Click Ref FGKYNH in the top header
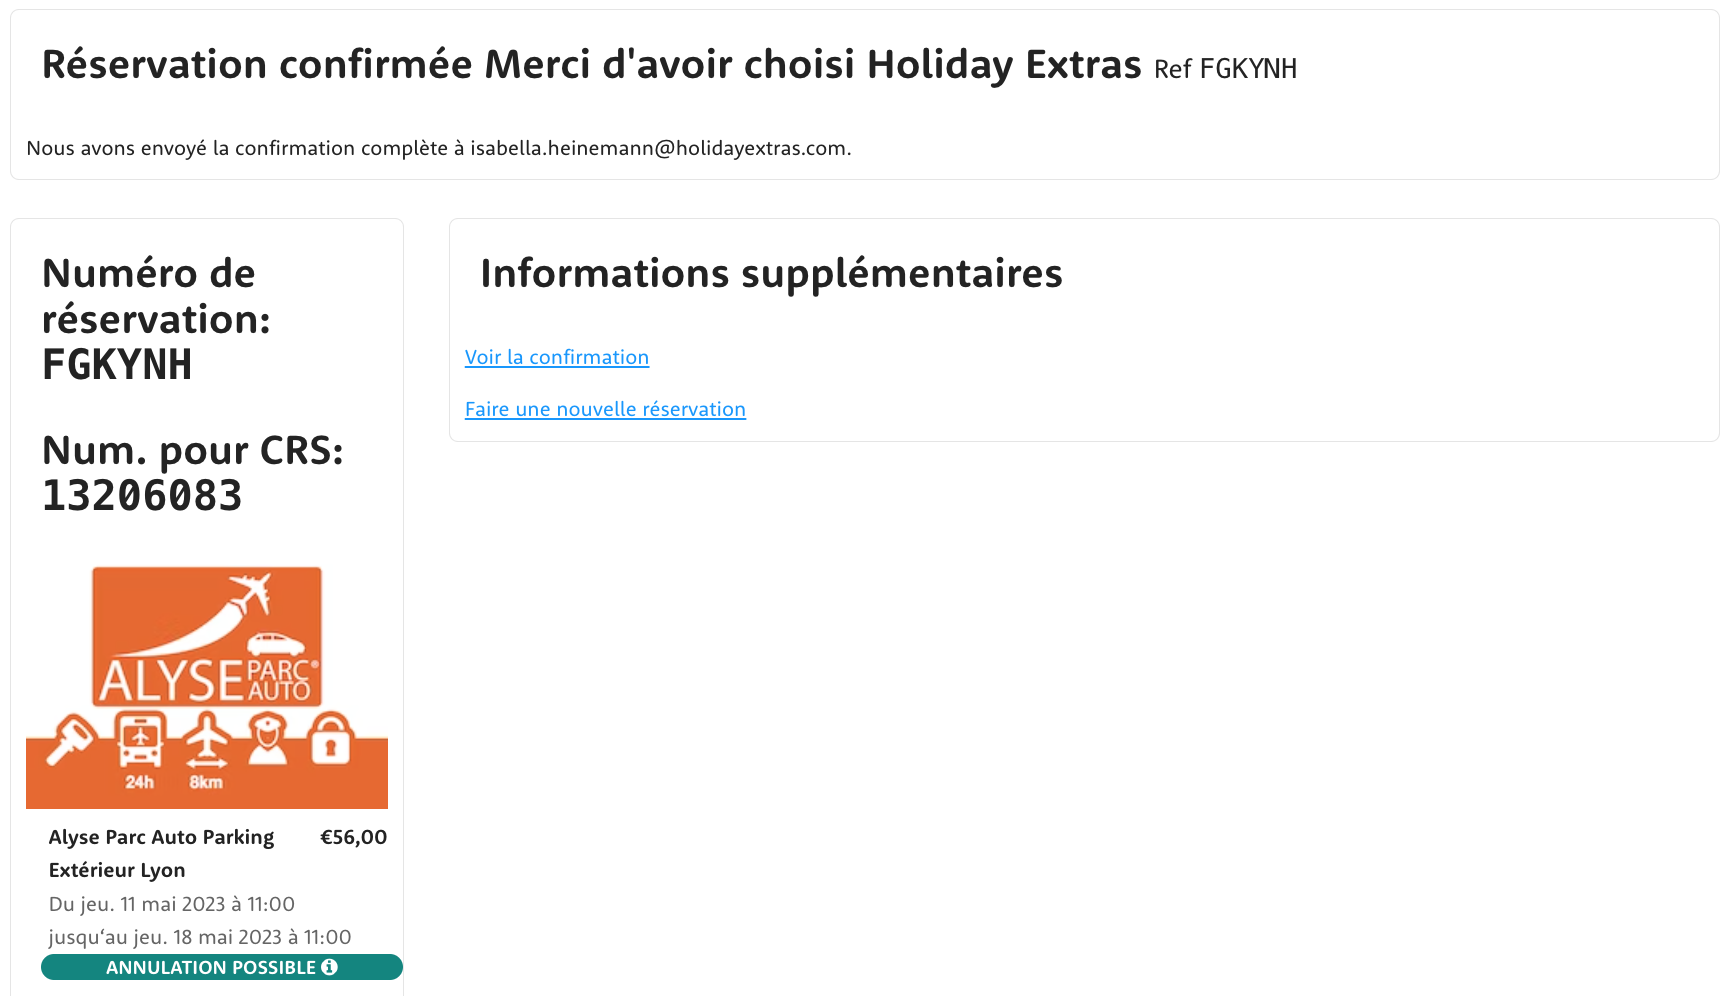 pyautogui.click(x=1225, y=68)
